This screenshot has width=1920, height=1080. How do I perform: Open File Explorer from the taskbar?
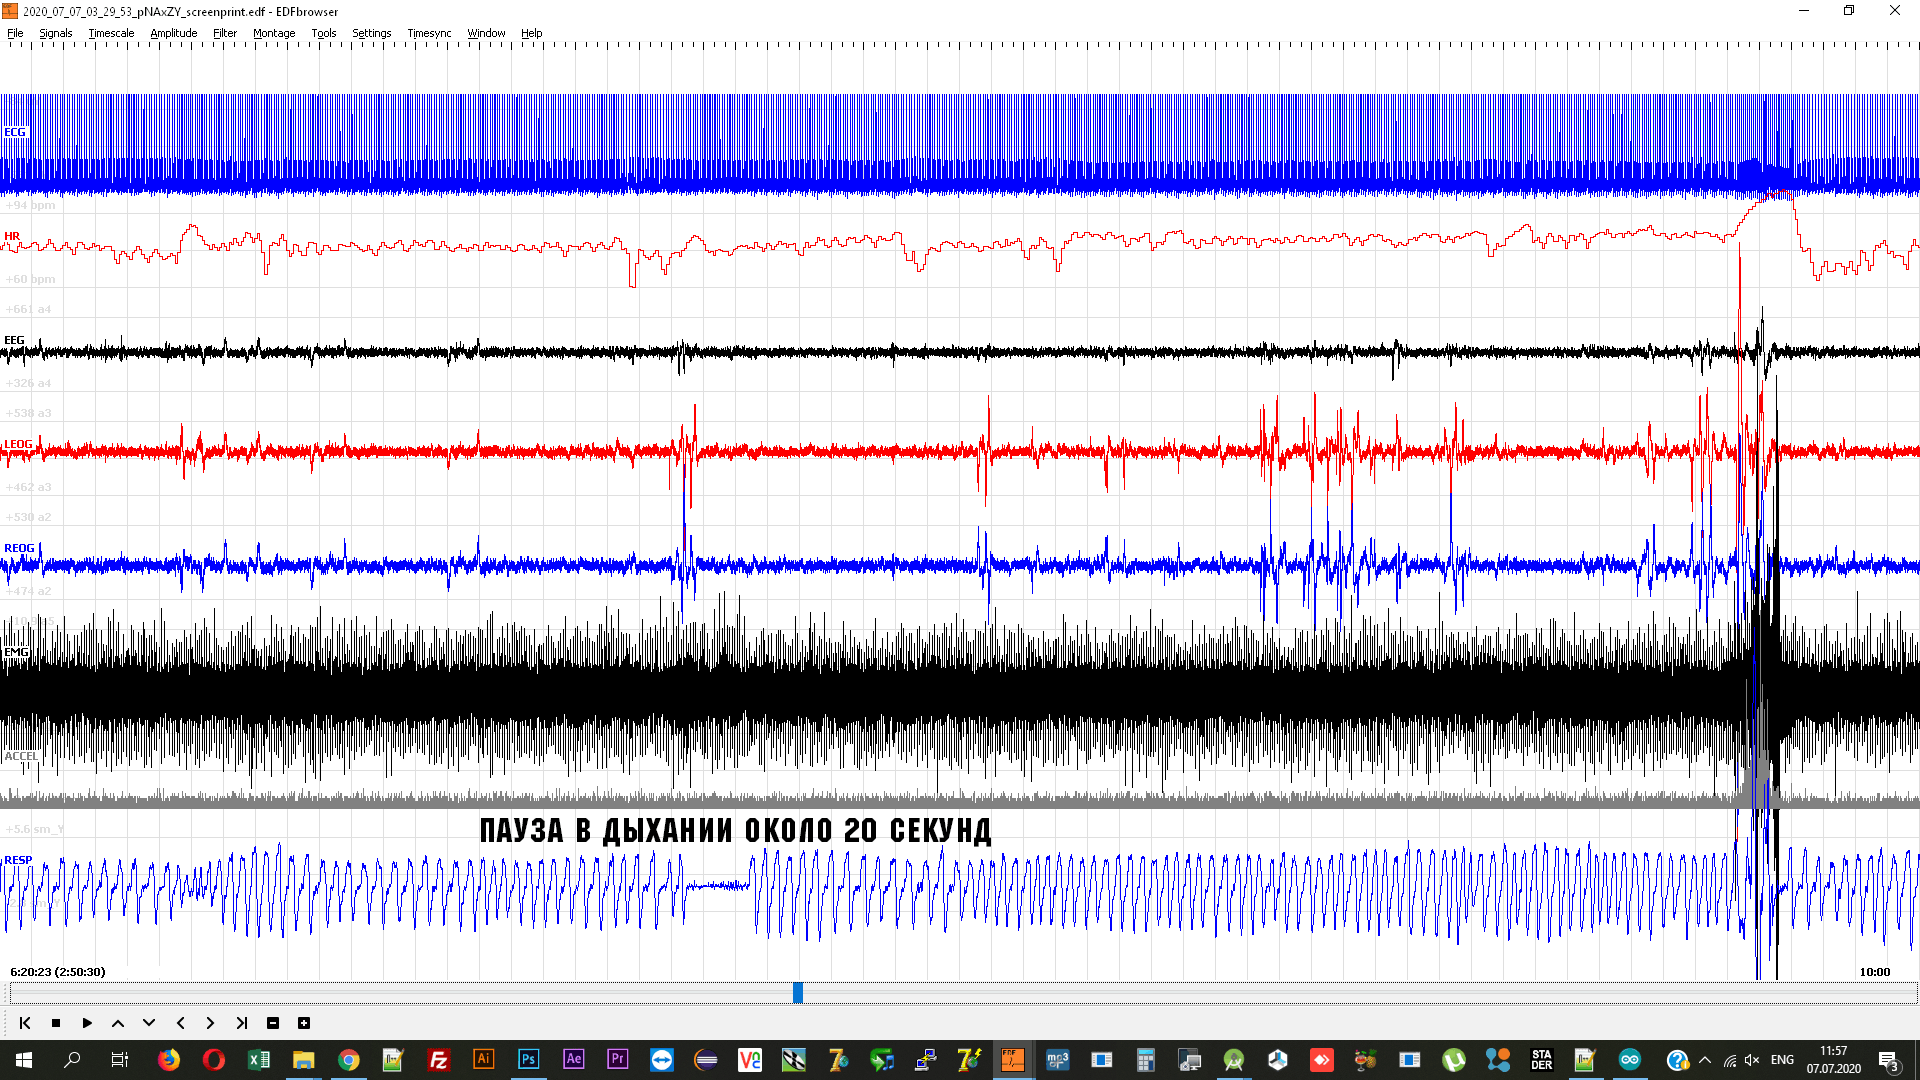point(303,1060)
